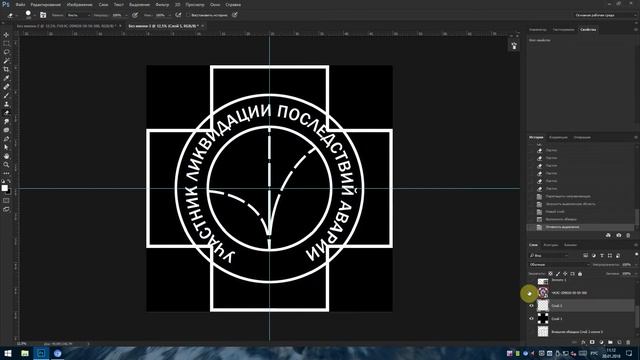Select the Rectangular Marquee tool
Viewport: 640px width, 360px height.
click(x=6, y=43)
